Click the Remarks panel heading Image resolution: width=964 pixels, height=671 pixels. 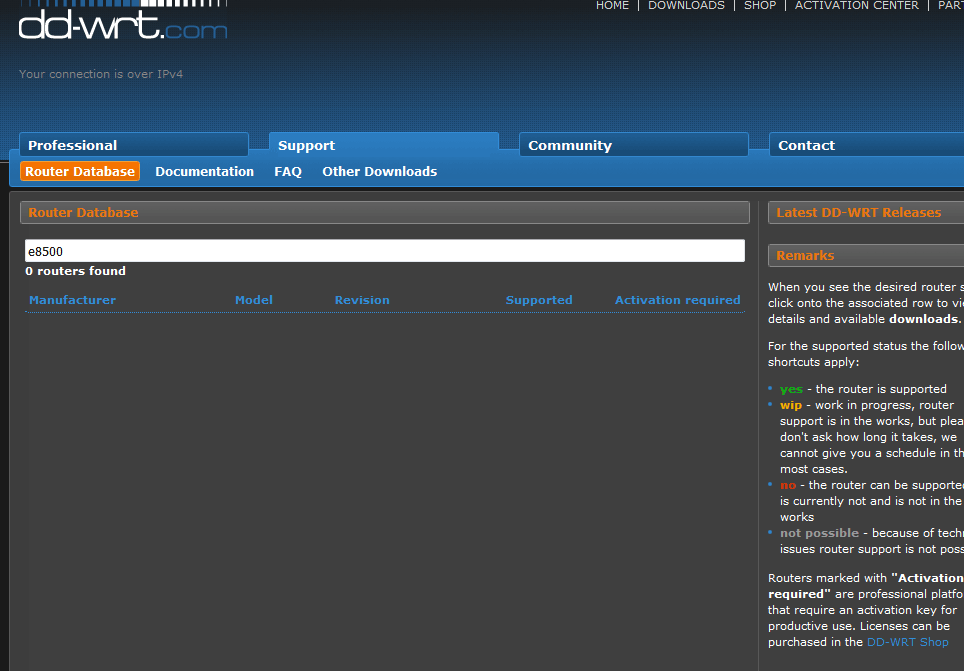866,256
